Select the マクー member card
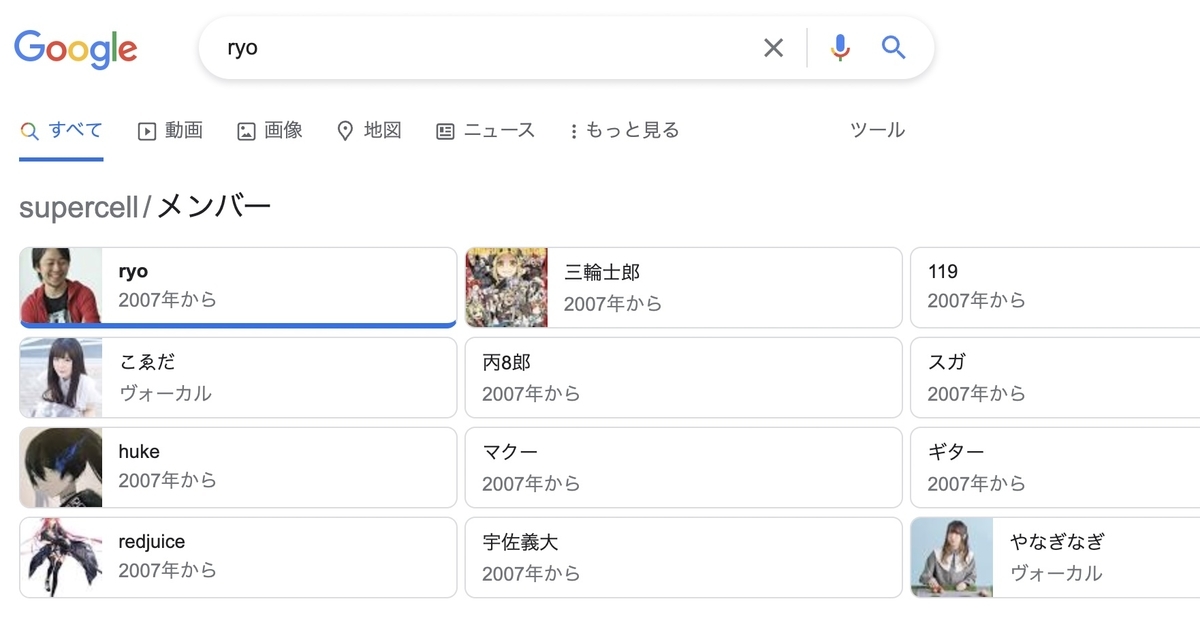This screenshot has height=627, width=1200. 683,467
